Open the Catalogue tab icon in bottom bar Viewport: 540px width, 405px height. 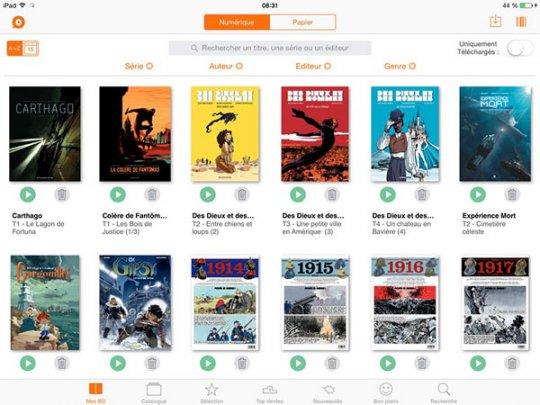pyautogui.click(x=154, y=390)
